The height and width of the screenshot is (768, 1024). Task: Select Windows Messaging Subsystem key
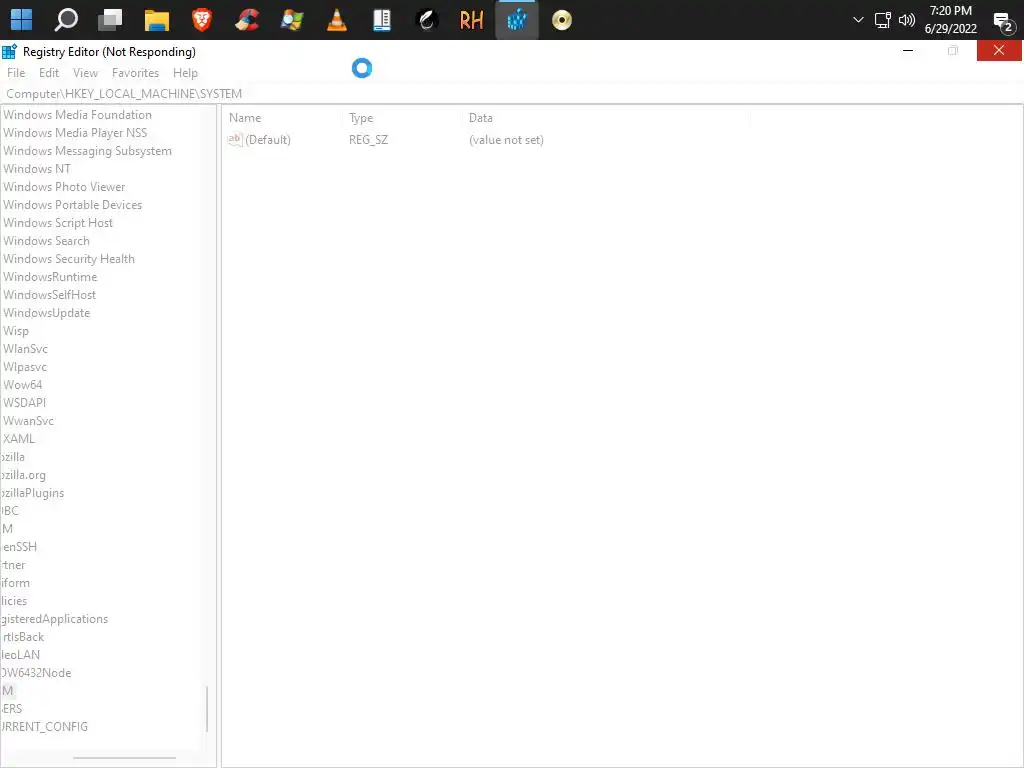coord(88,151)
